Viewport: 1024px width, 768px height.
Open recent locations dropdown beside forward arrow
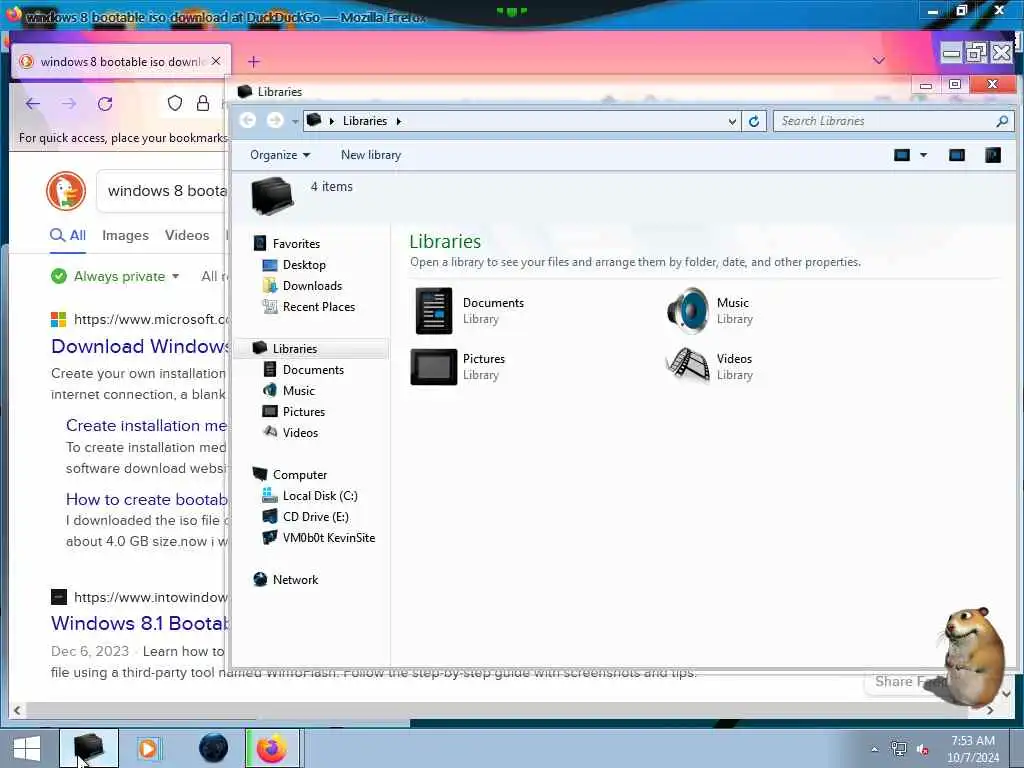click(x=295, y=121)
